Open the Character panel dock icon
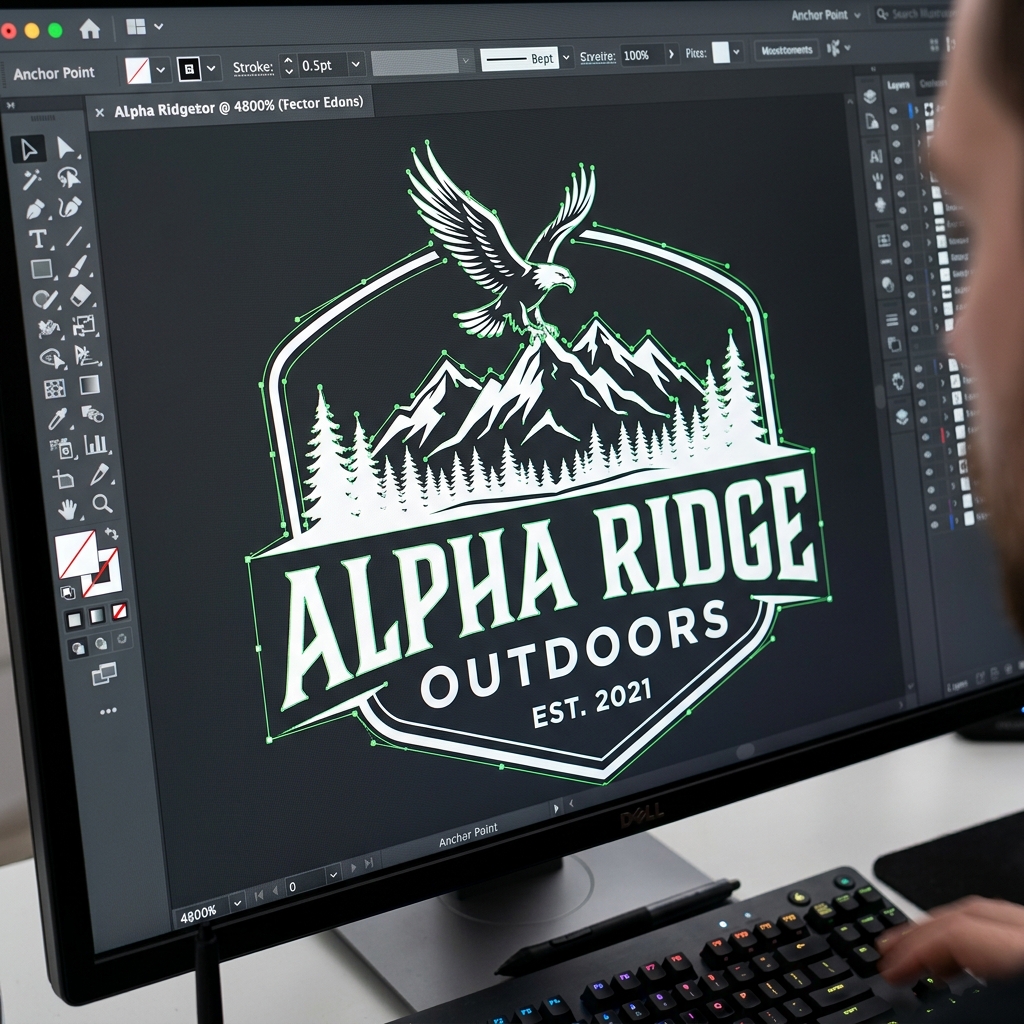Screen dimensions: 1024x1024 click(876, 156)
